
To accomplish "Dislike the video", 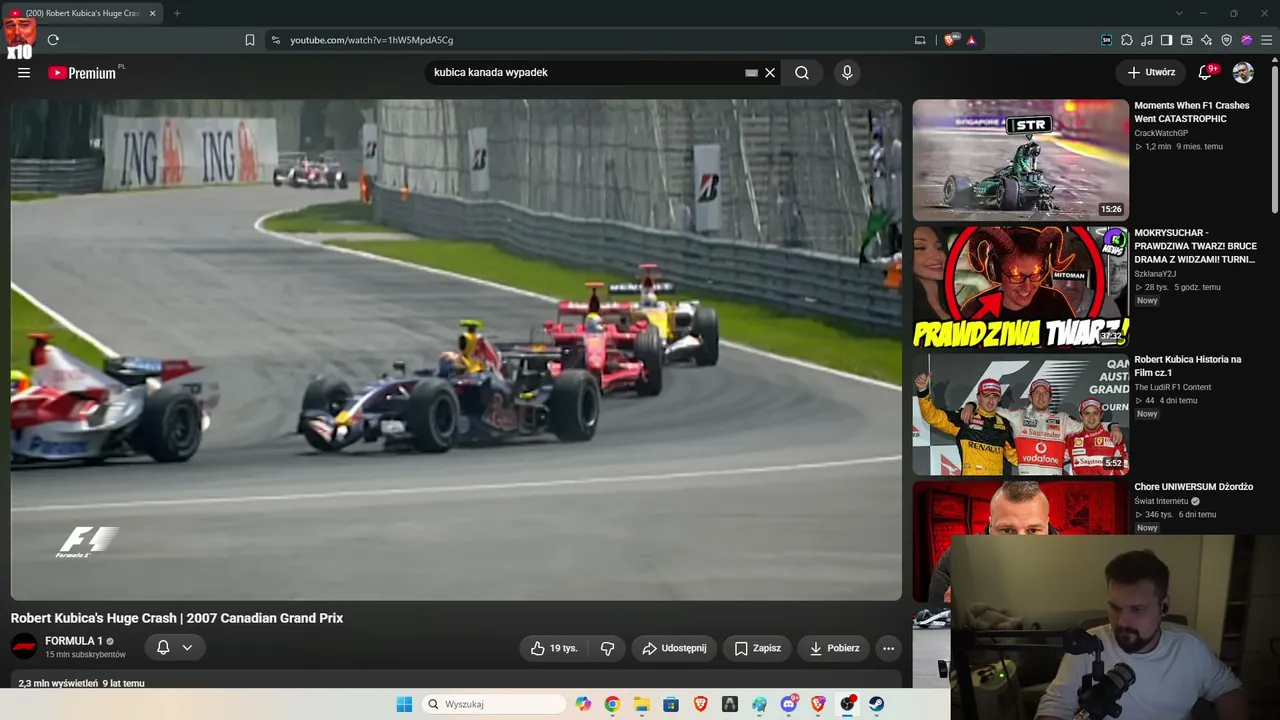I will tap(607, 648).
